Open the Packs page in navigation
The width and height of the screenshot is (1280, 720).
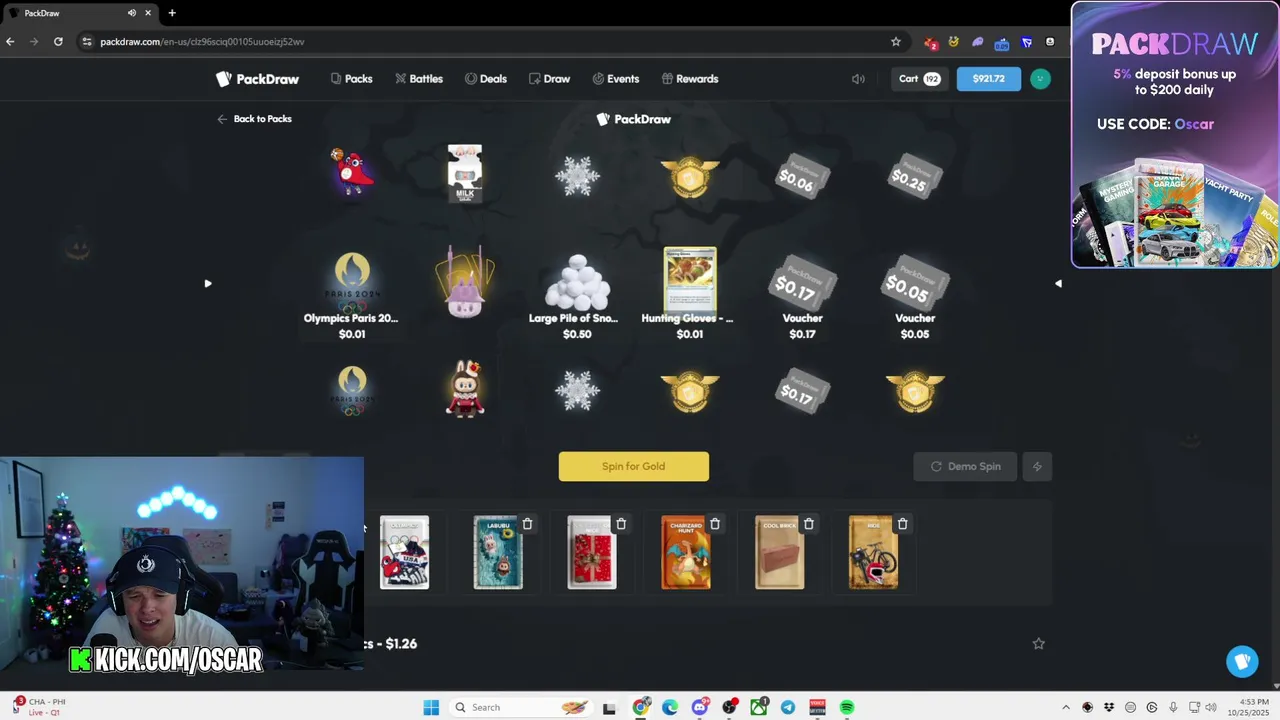(351, 79)
